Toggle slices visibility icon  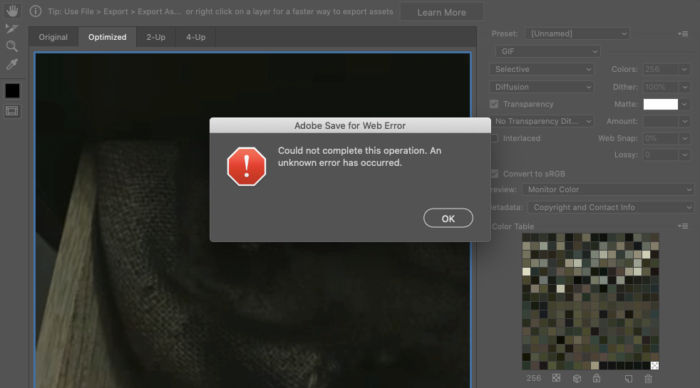pyautogui.click(x=12, y=111)
